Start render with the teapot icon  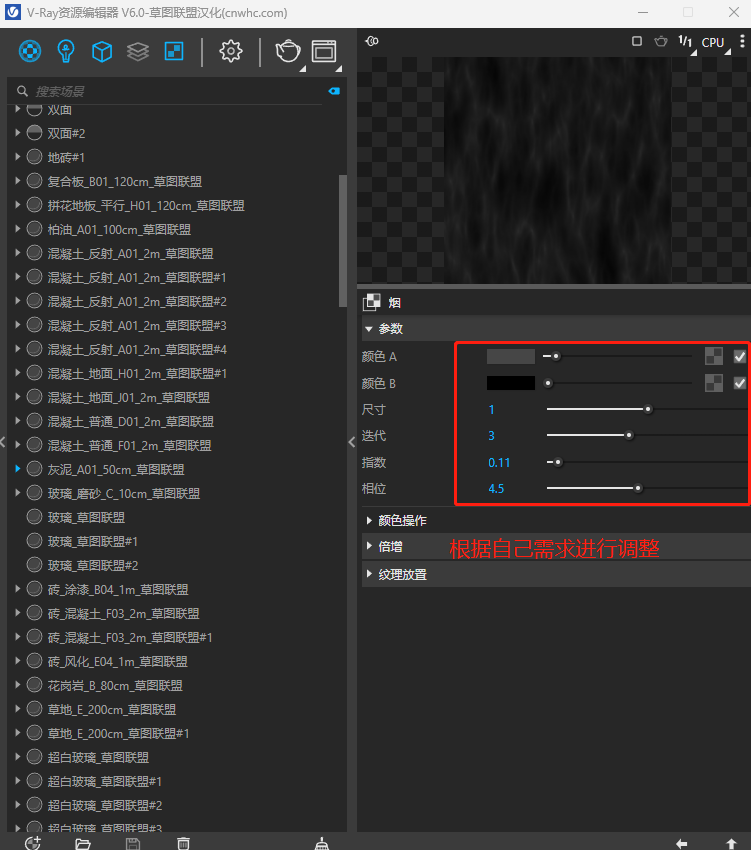tap(288, 51)
